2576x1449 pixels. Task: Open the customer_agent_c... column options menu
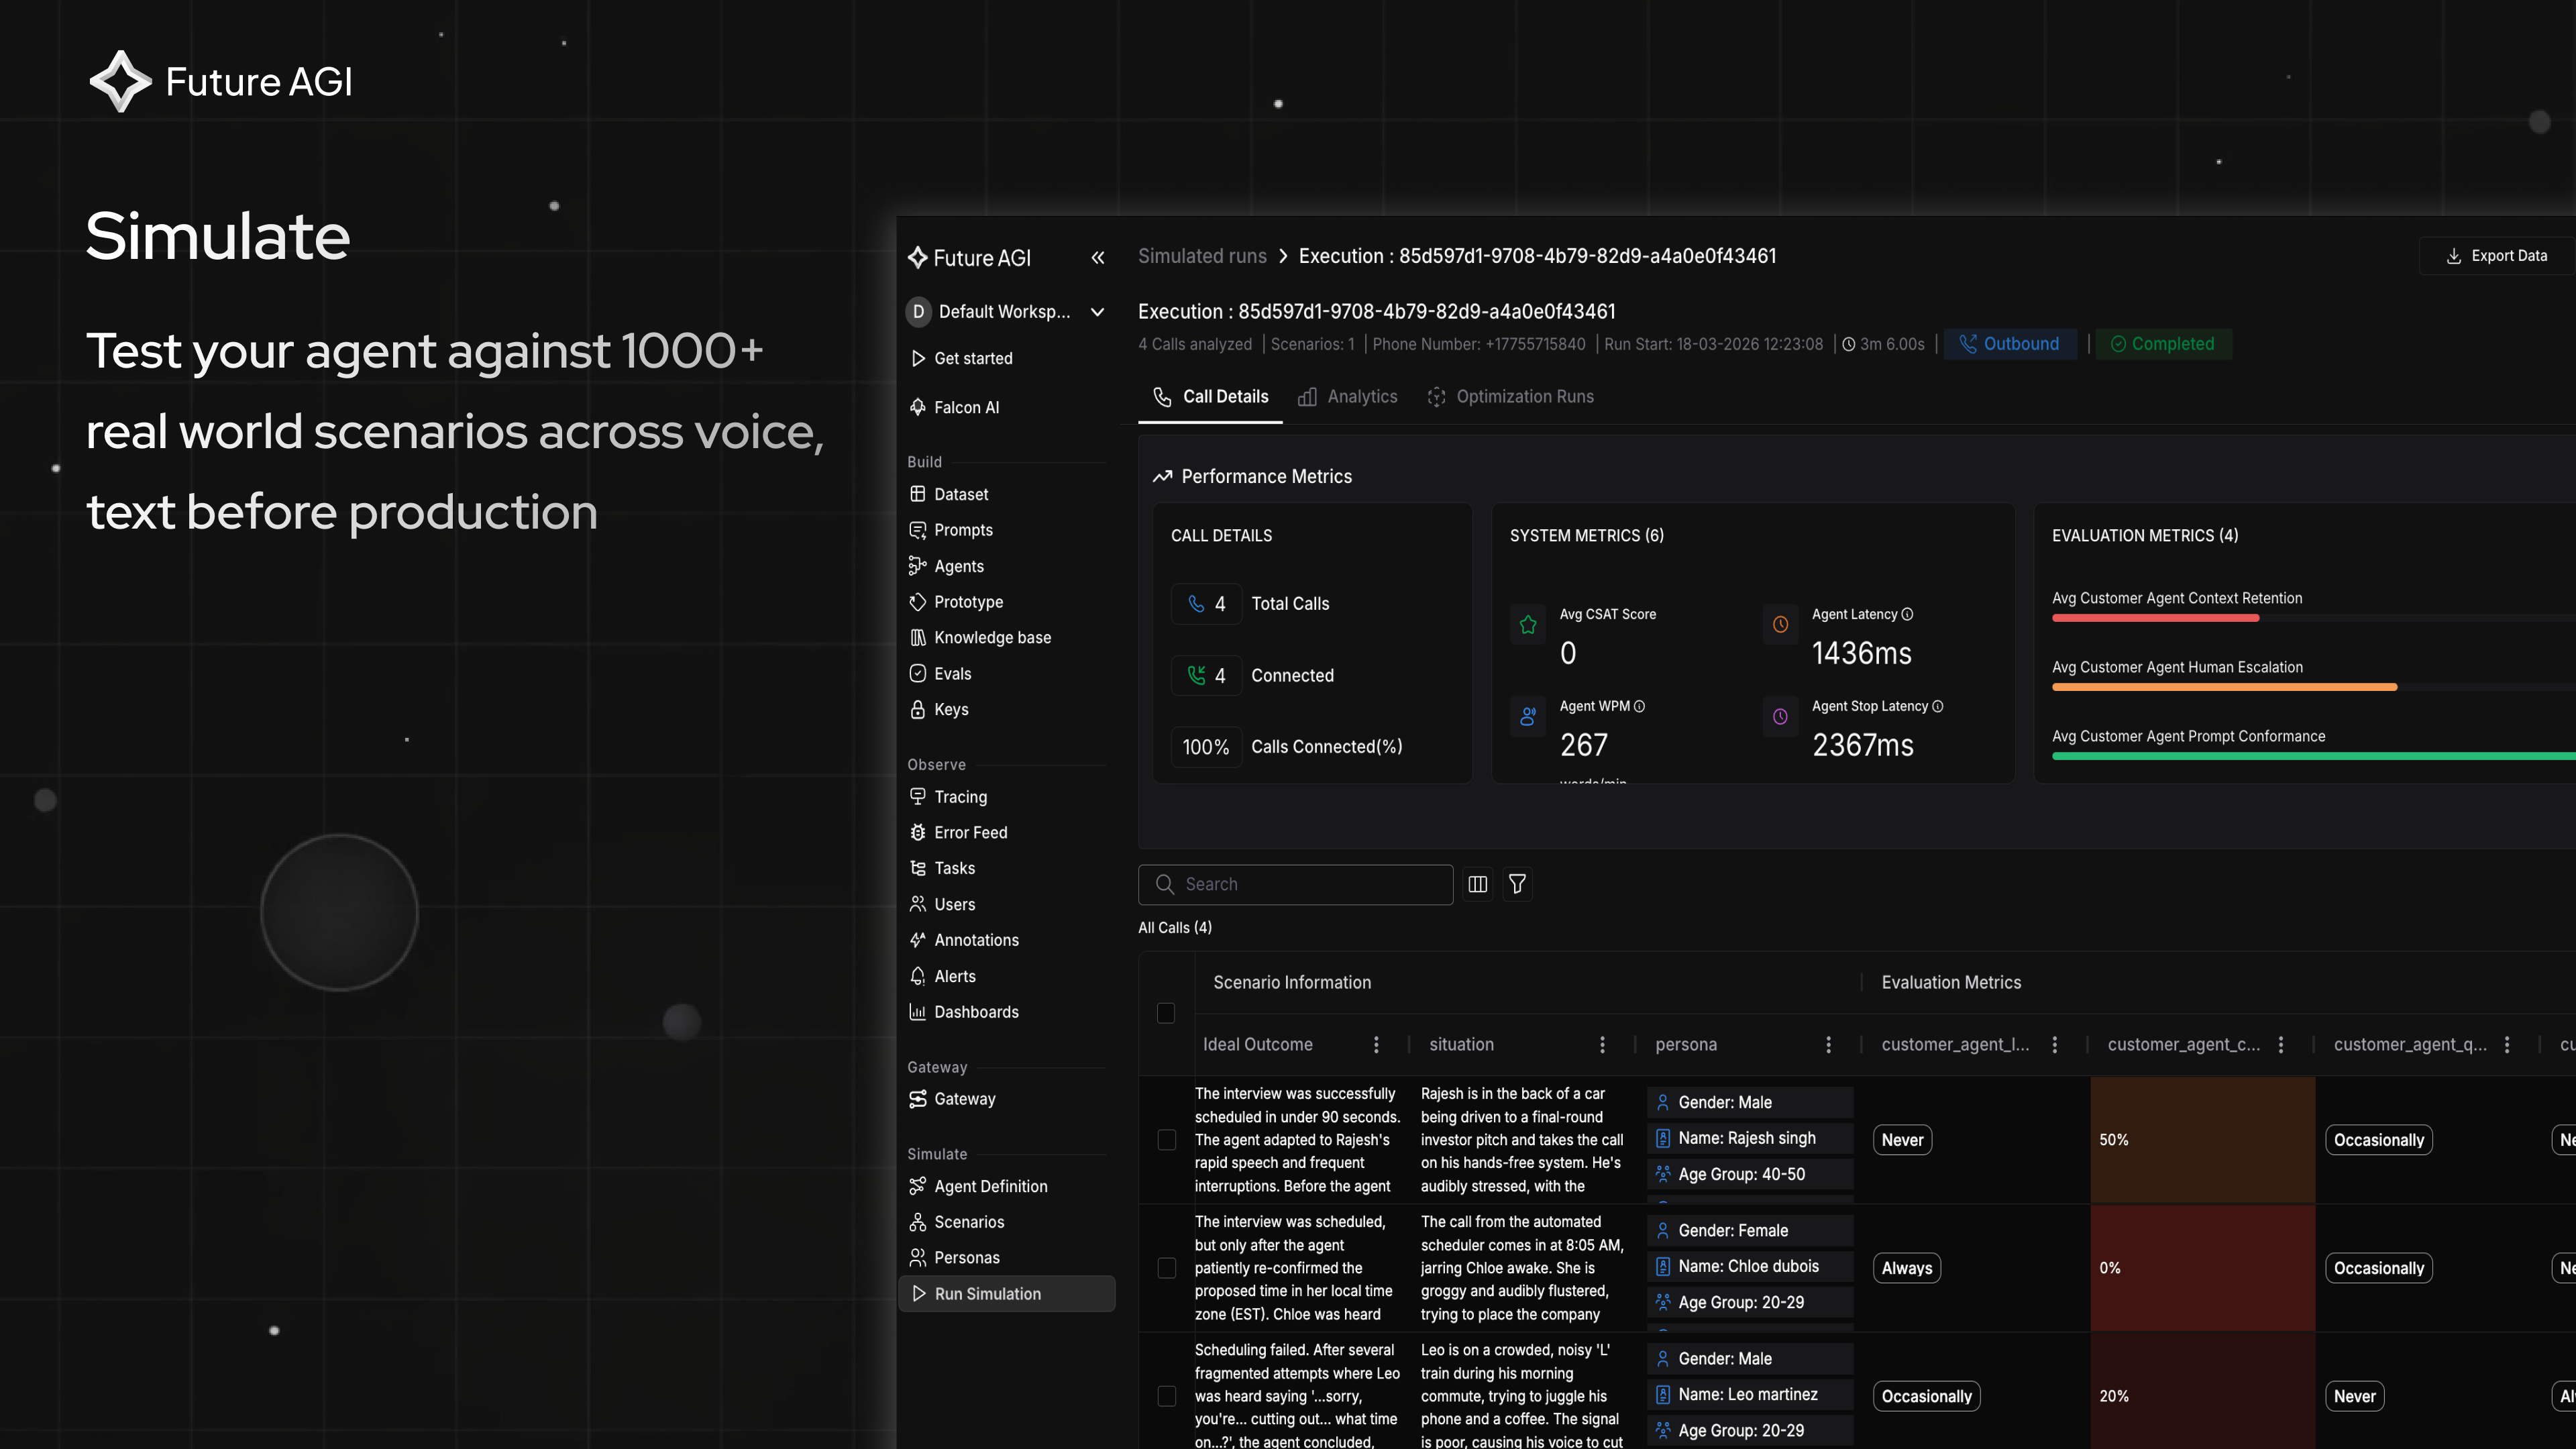[2280, 1044]
